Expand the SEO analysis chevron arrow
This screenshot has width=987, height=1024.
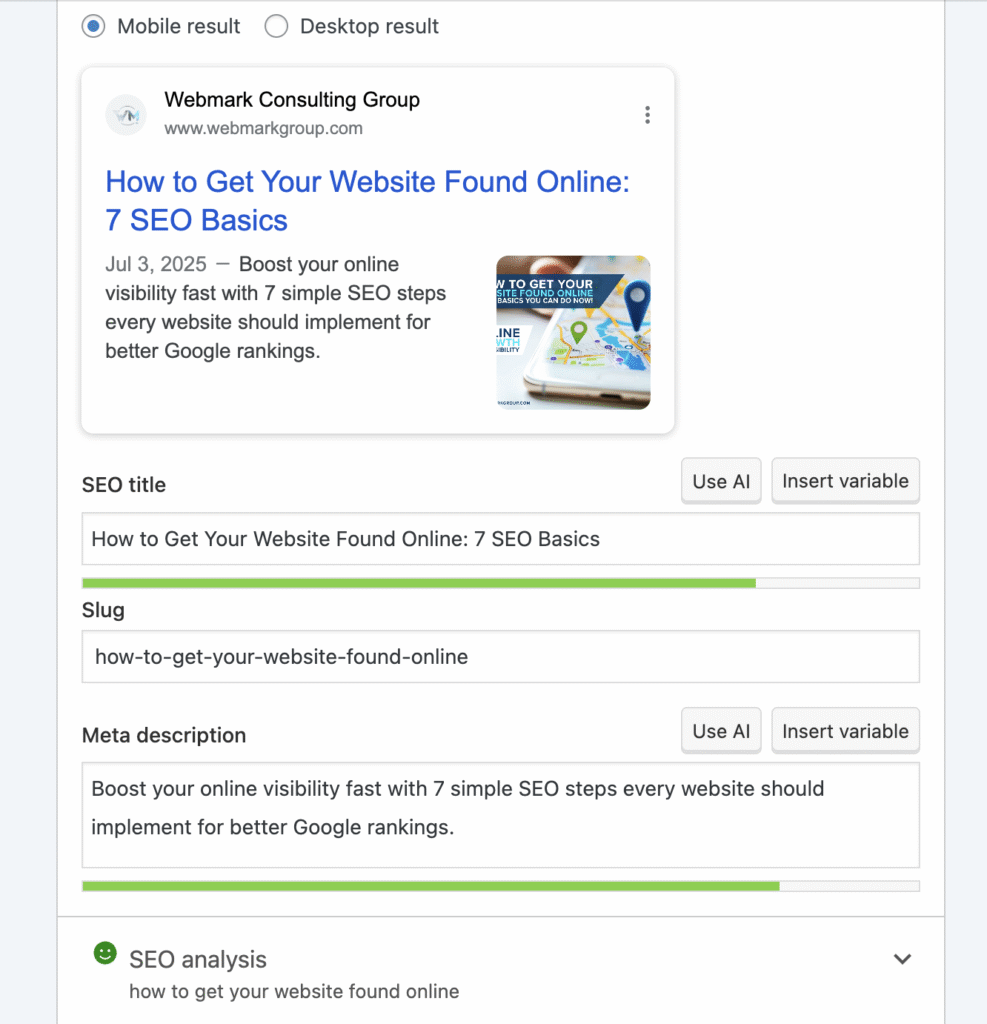point(902,960)
